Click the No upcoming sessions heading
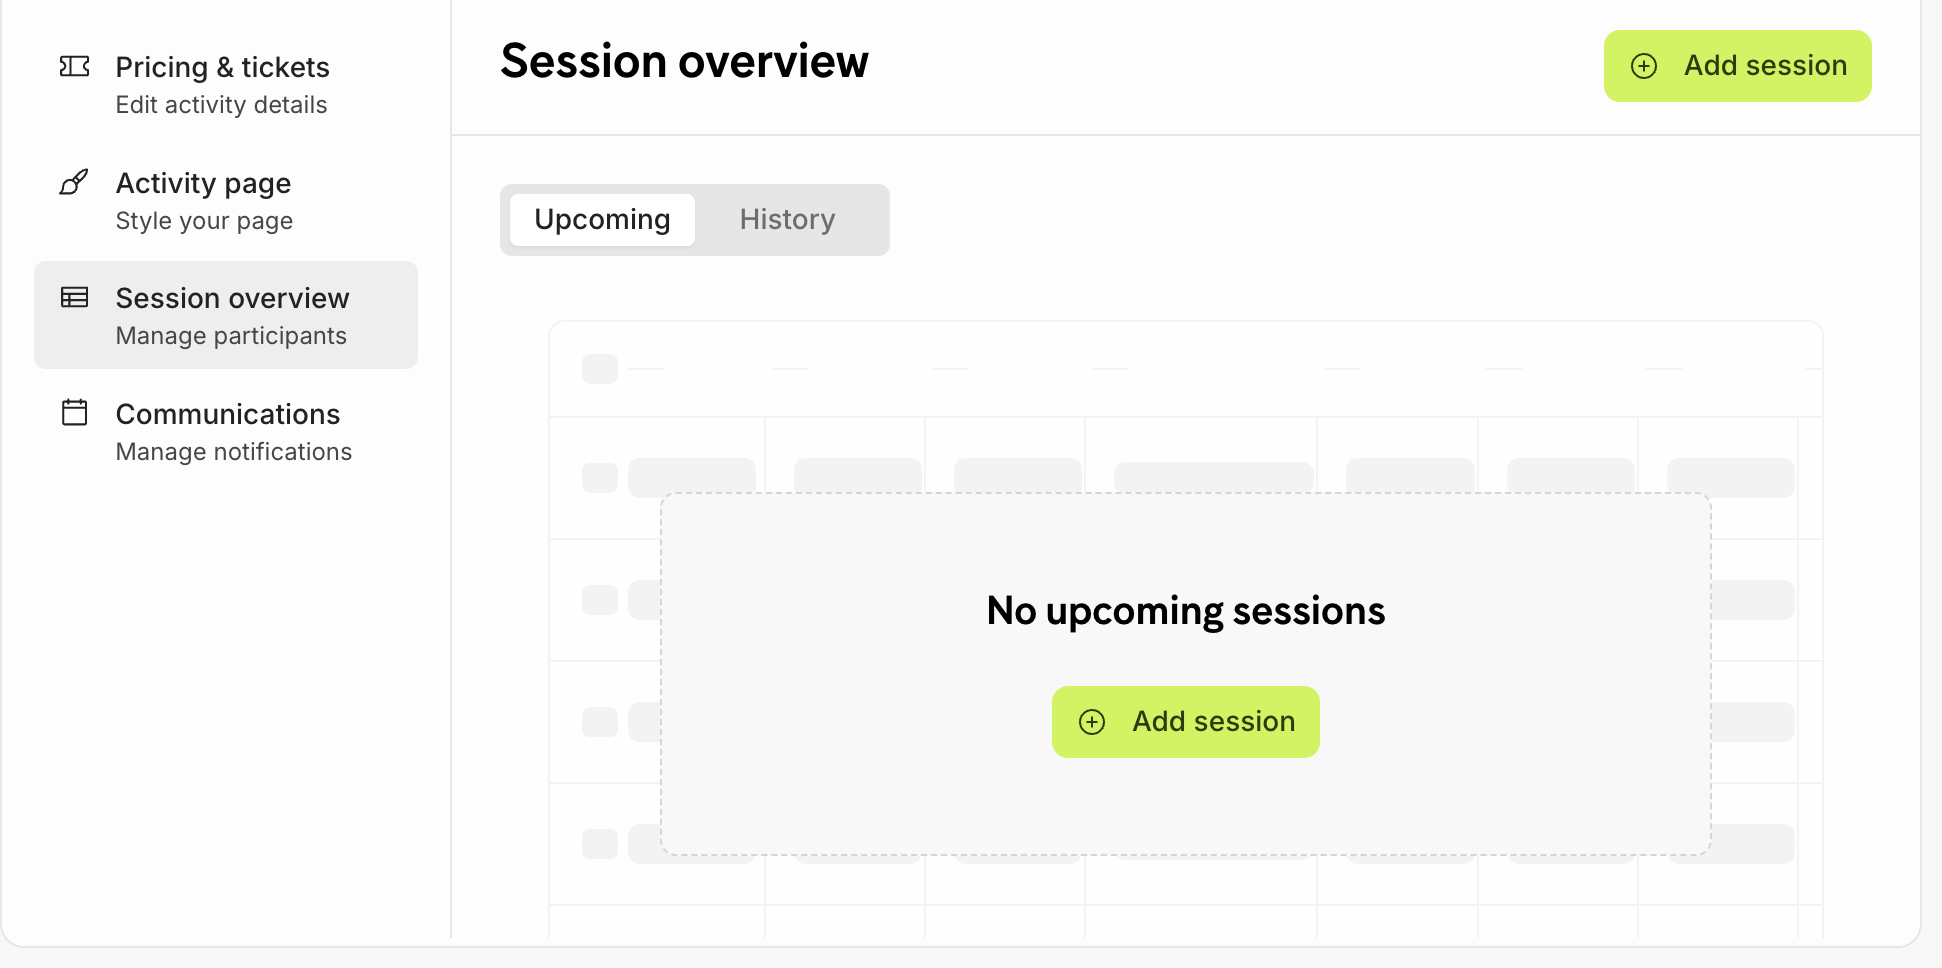The width and height of the screenshot is (1942, 968). [1185, 611]
